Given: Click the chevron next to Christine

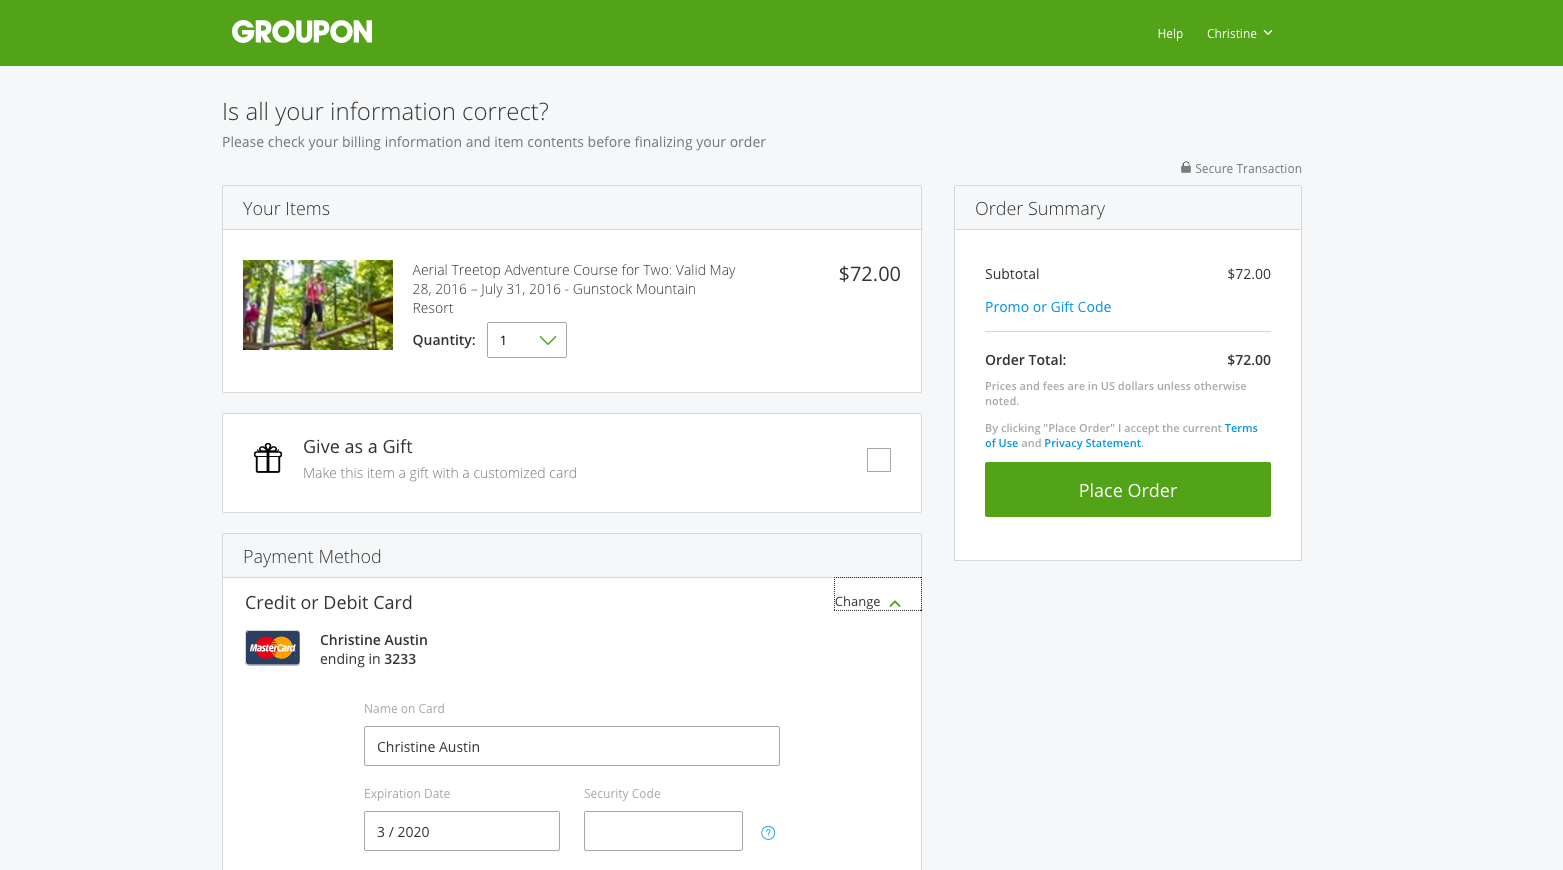Looking at the screenshot, I should coord(1268,33).
